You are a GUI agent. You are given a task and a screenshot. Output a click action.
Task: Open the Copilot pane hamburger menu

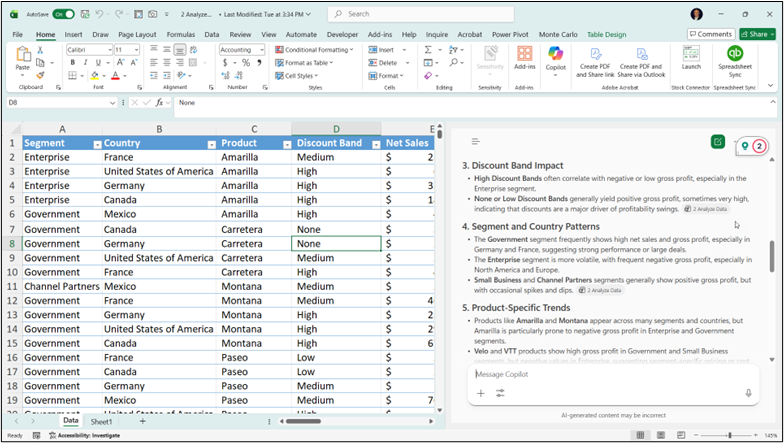[476, 142]
